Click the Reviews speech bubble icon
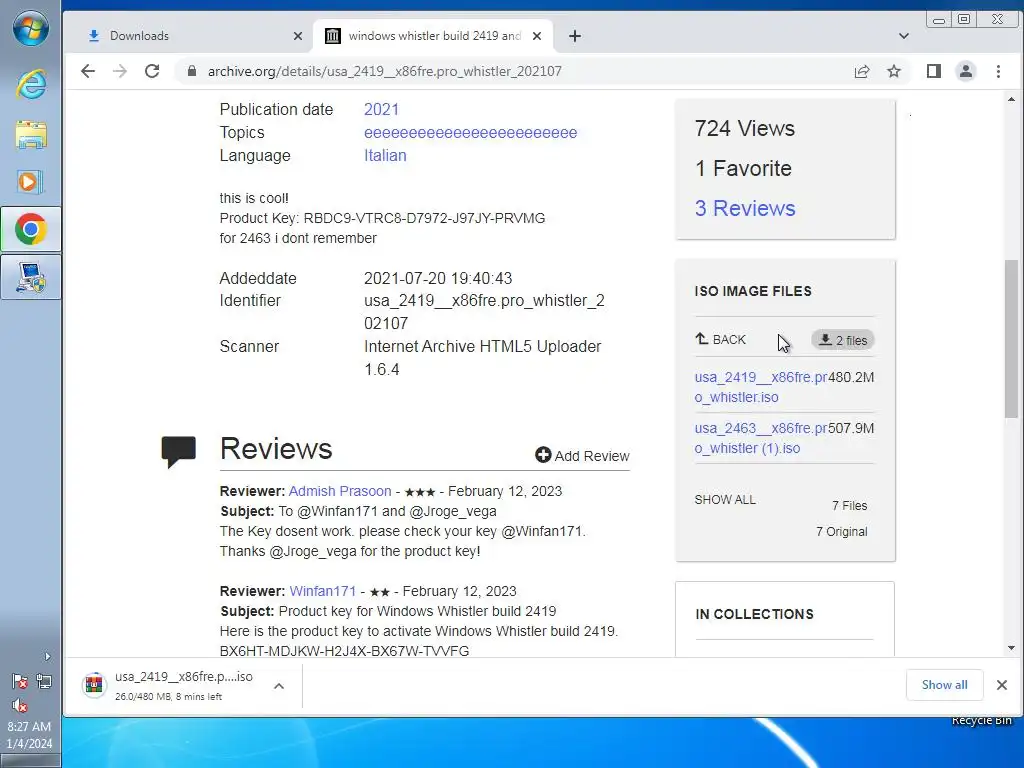This screenshot has width=1024, height=768. 178,451
